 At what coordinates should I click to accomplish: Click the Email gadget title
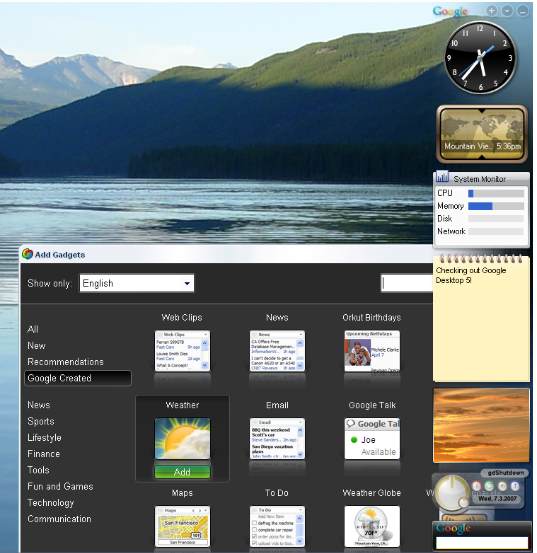pyautogui.click(x=277, y=405)
